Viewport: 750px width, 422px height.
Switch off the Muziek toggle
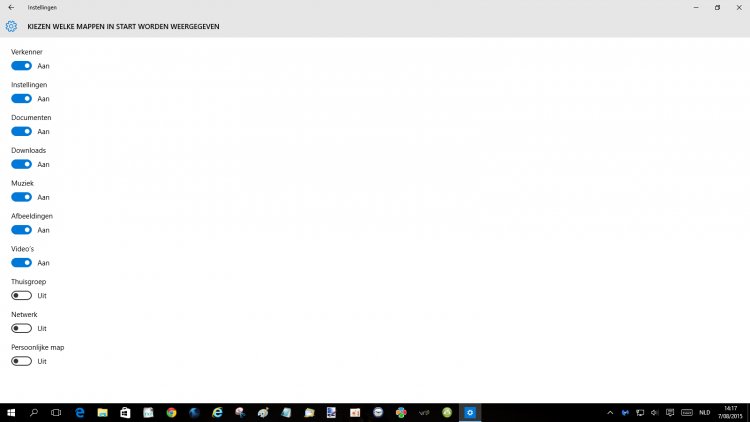point(22,197)
